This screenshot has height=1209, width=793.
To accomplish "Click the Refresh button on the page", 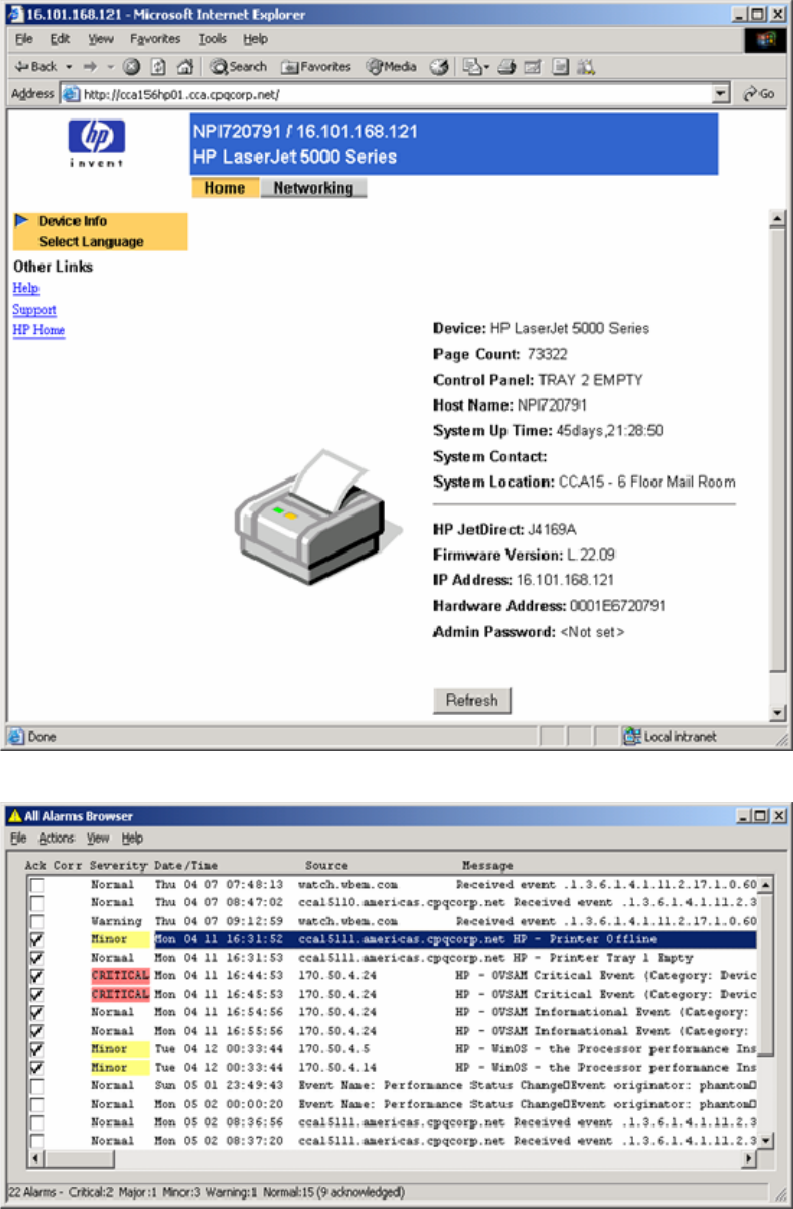I will (471, 701).
